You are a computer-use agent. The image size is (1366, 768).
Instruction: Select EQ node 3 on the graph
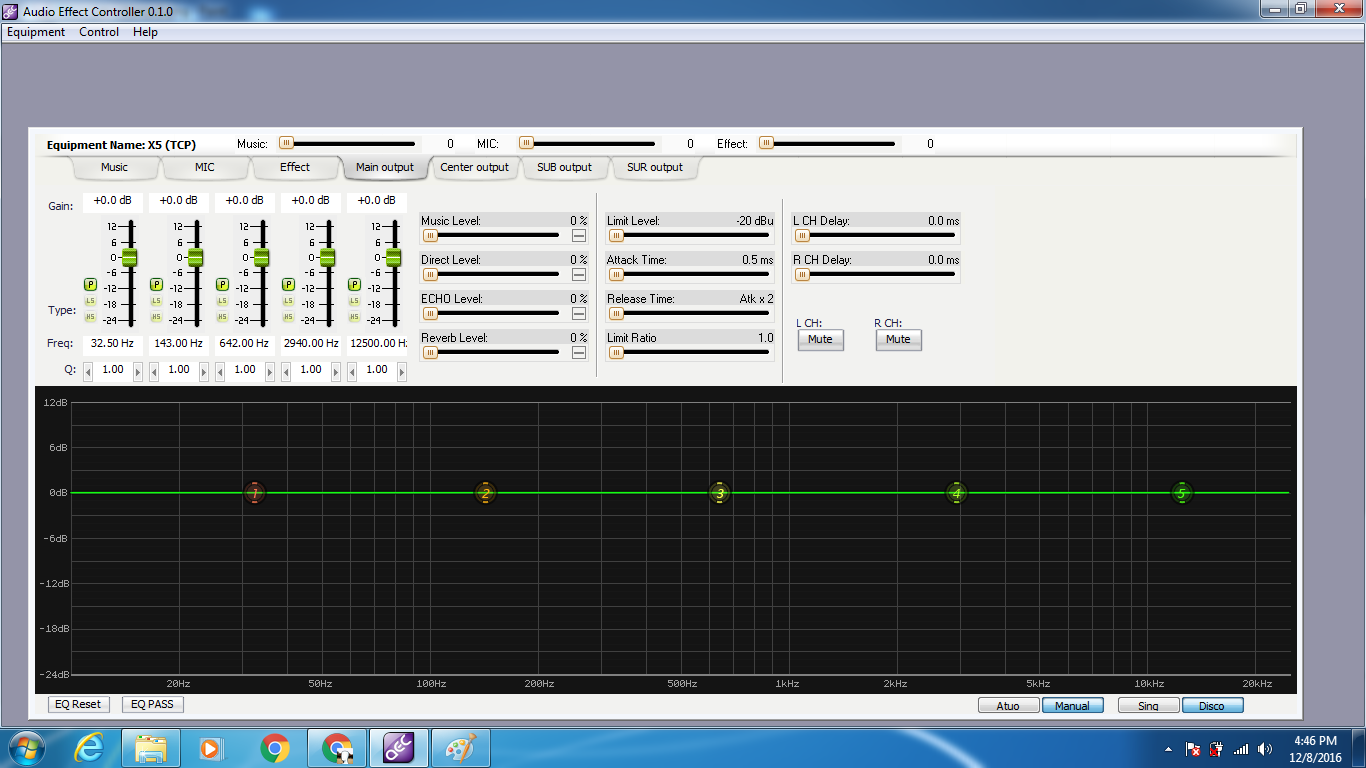tap(719, 493)
